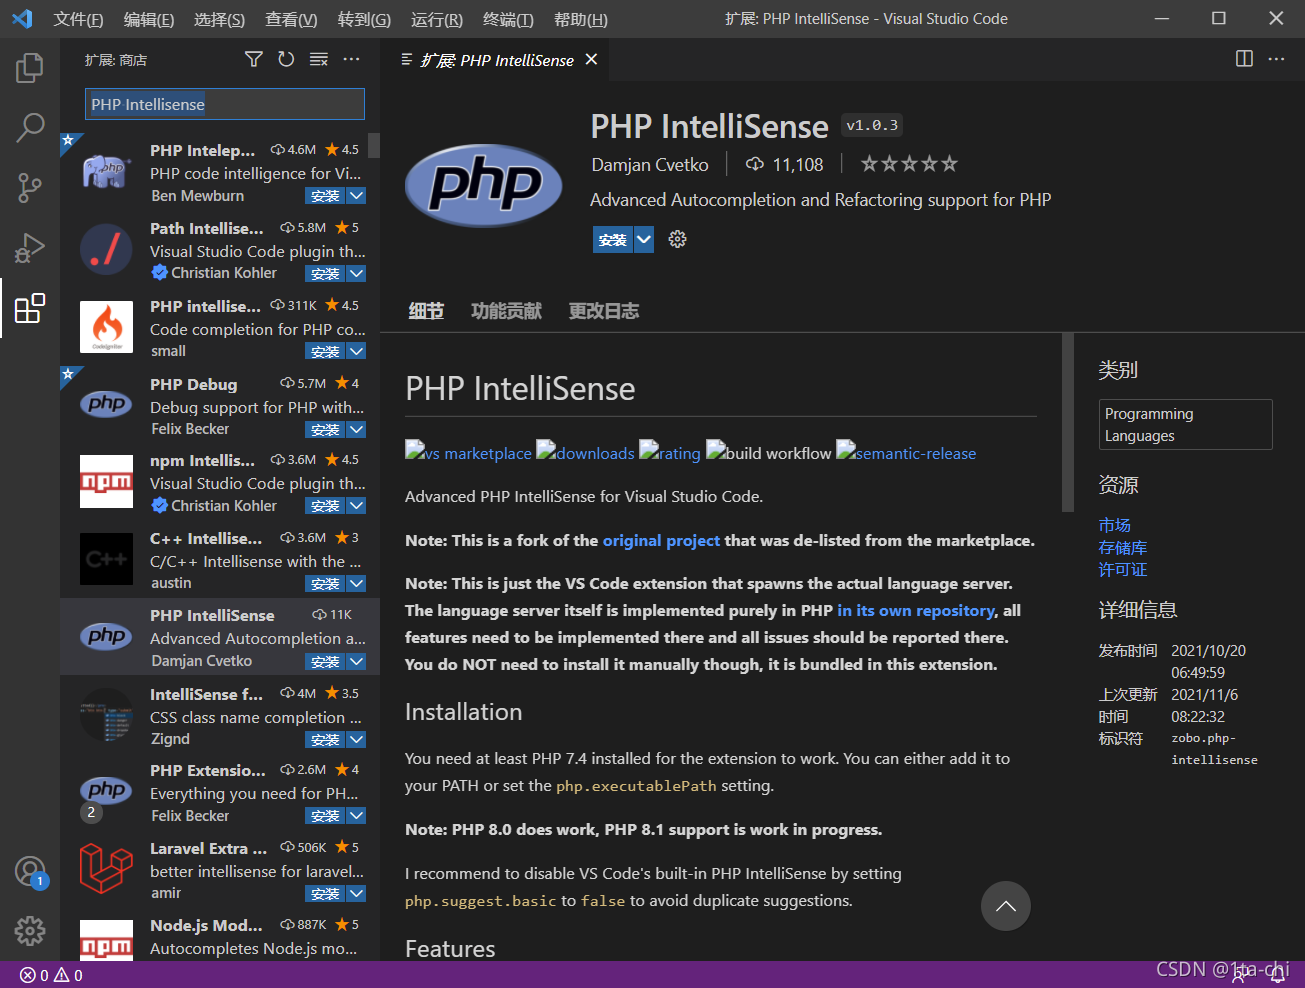Clear extension search results icon
Image resolution: width=1305 pixels, height=988 pixels.
tap(319, 60)
